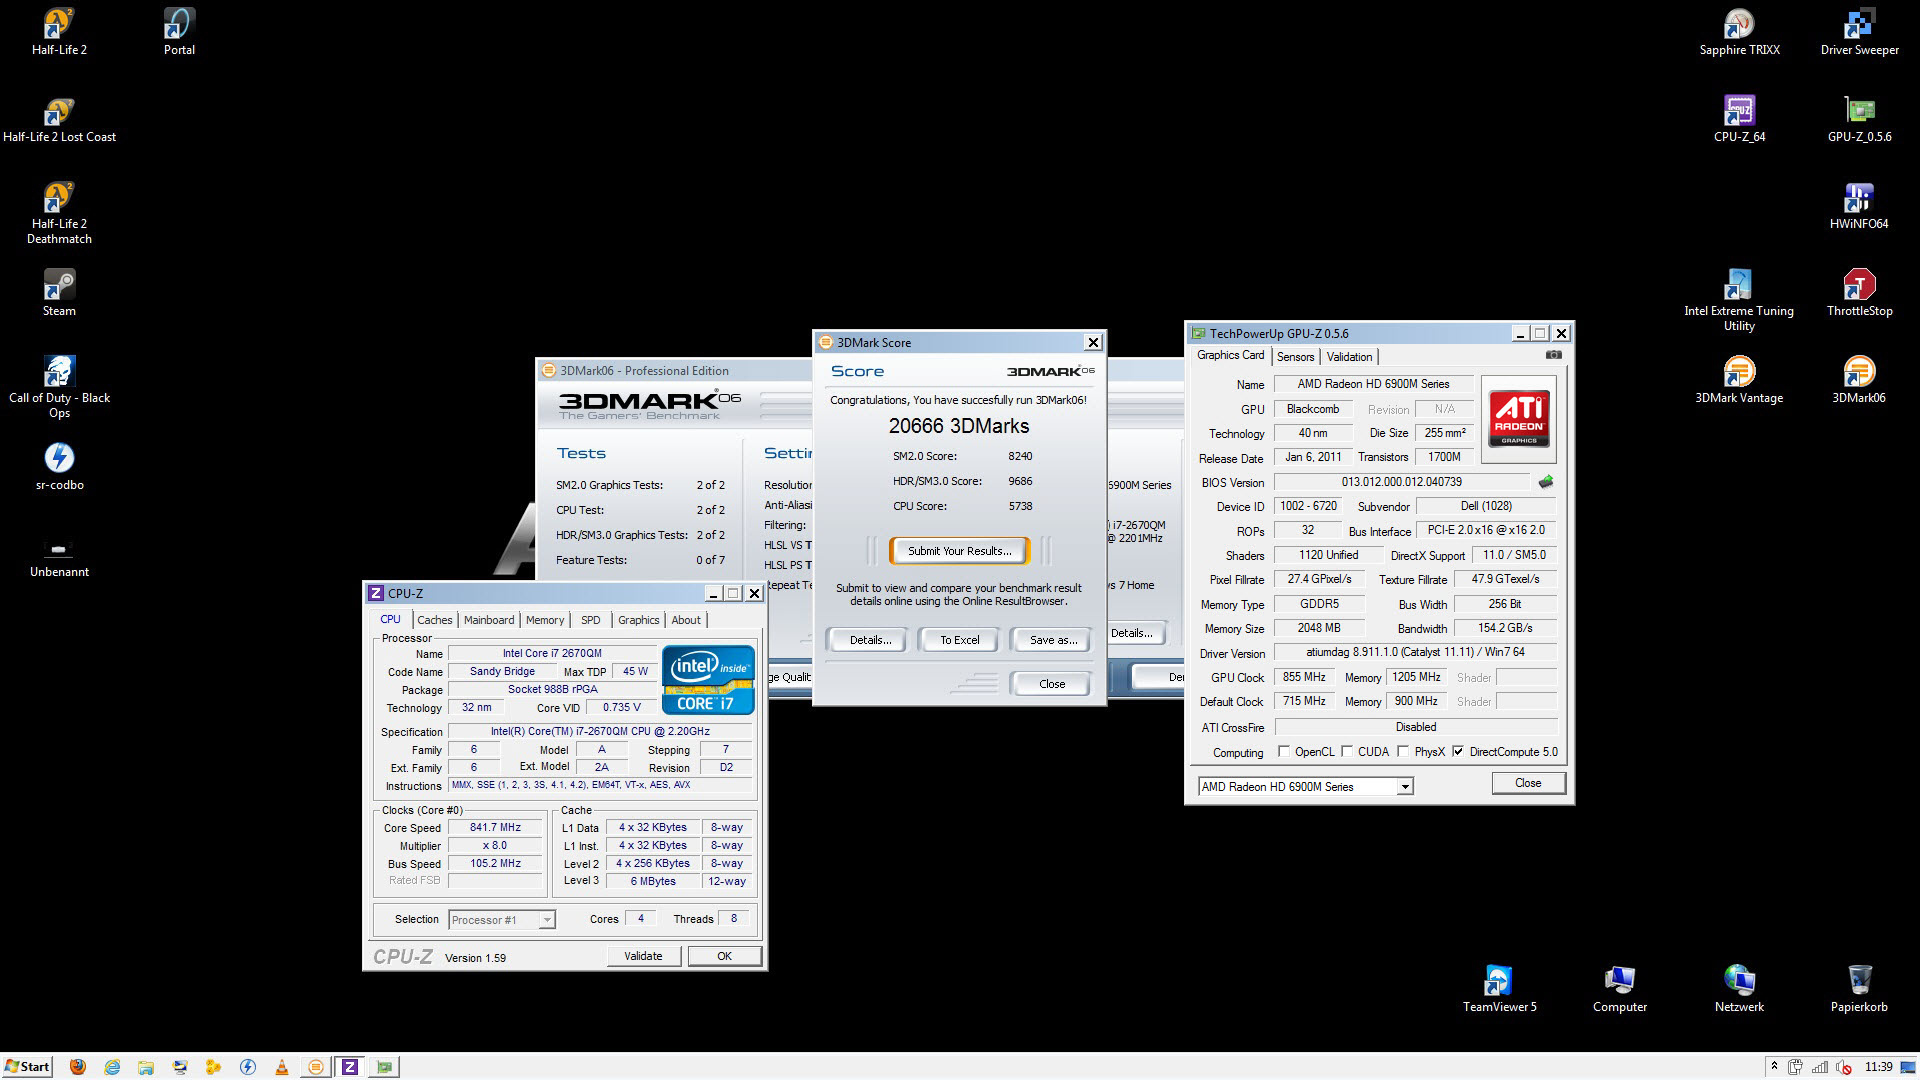This screenshot has height=1080, width=1920.
Task: Select the sr-codbo desktop icon
Action: [x=59, y=467]
